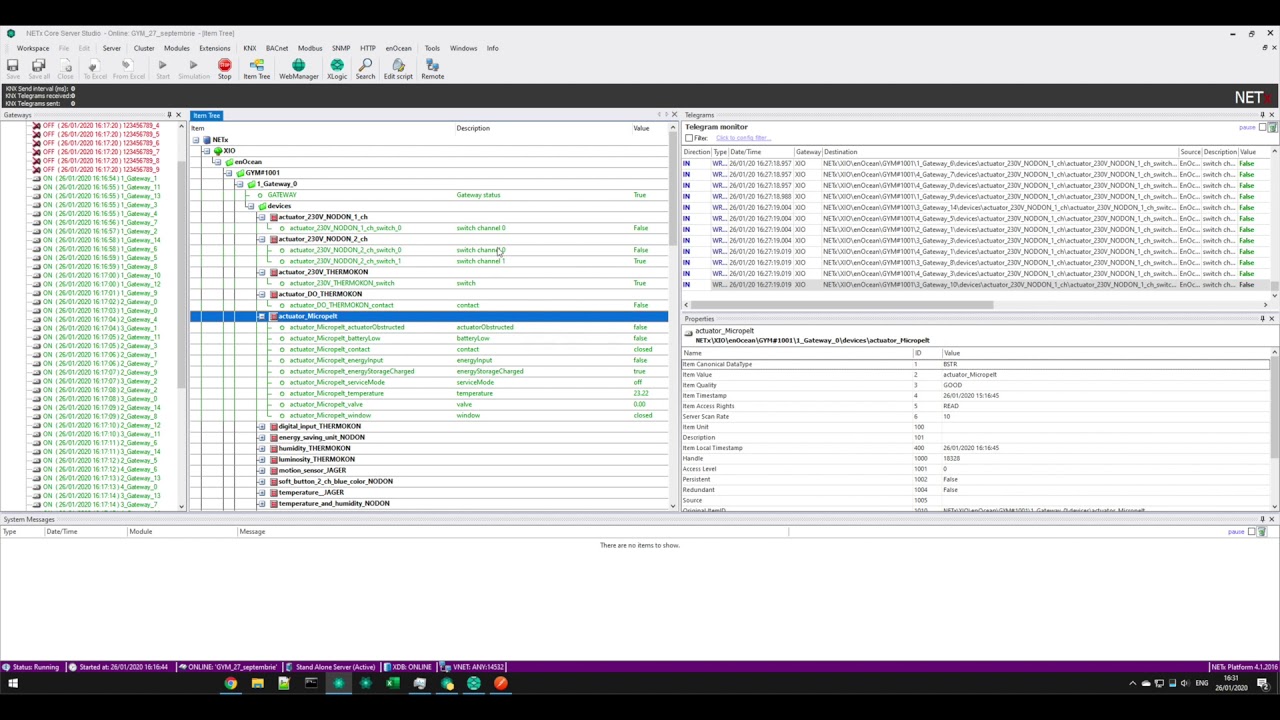Close the Gateways panel

pos(179,115)
